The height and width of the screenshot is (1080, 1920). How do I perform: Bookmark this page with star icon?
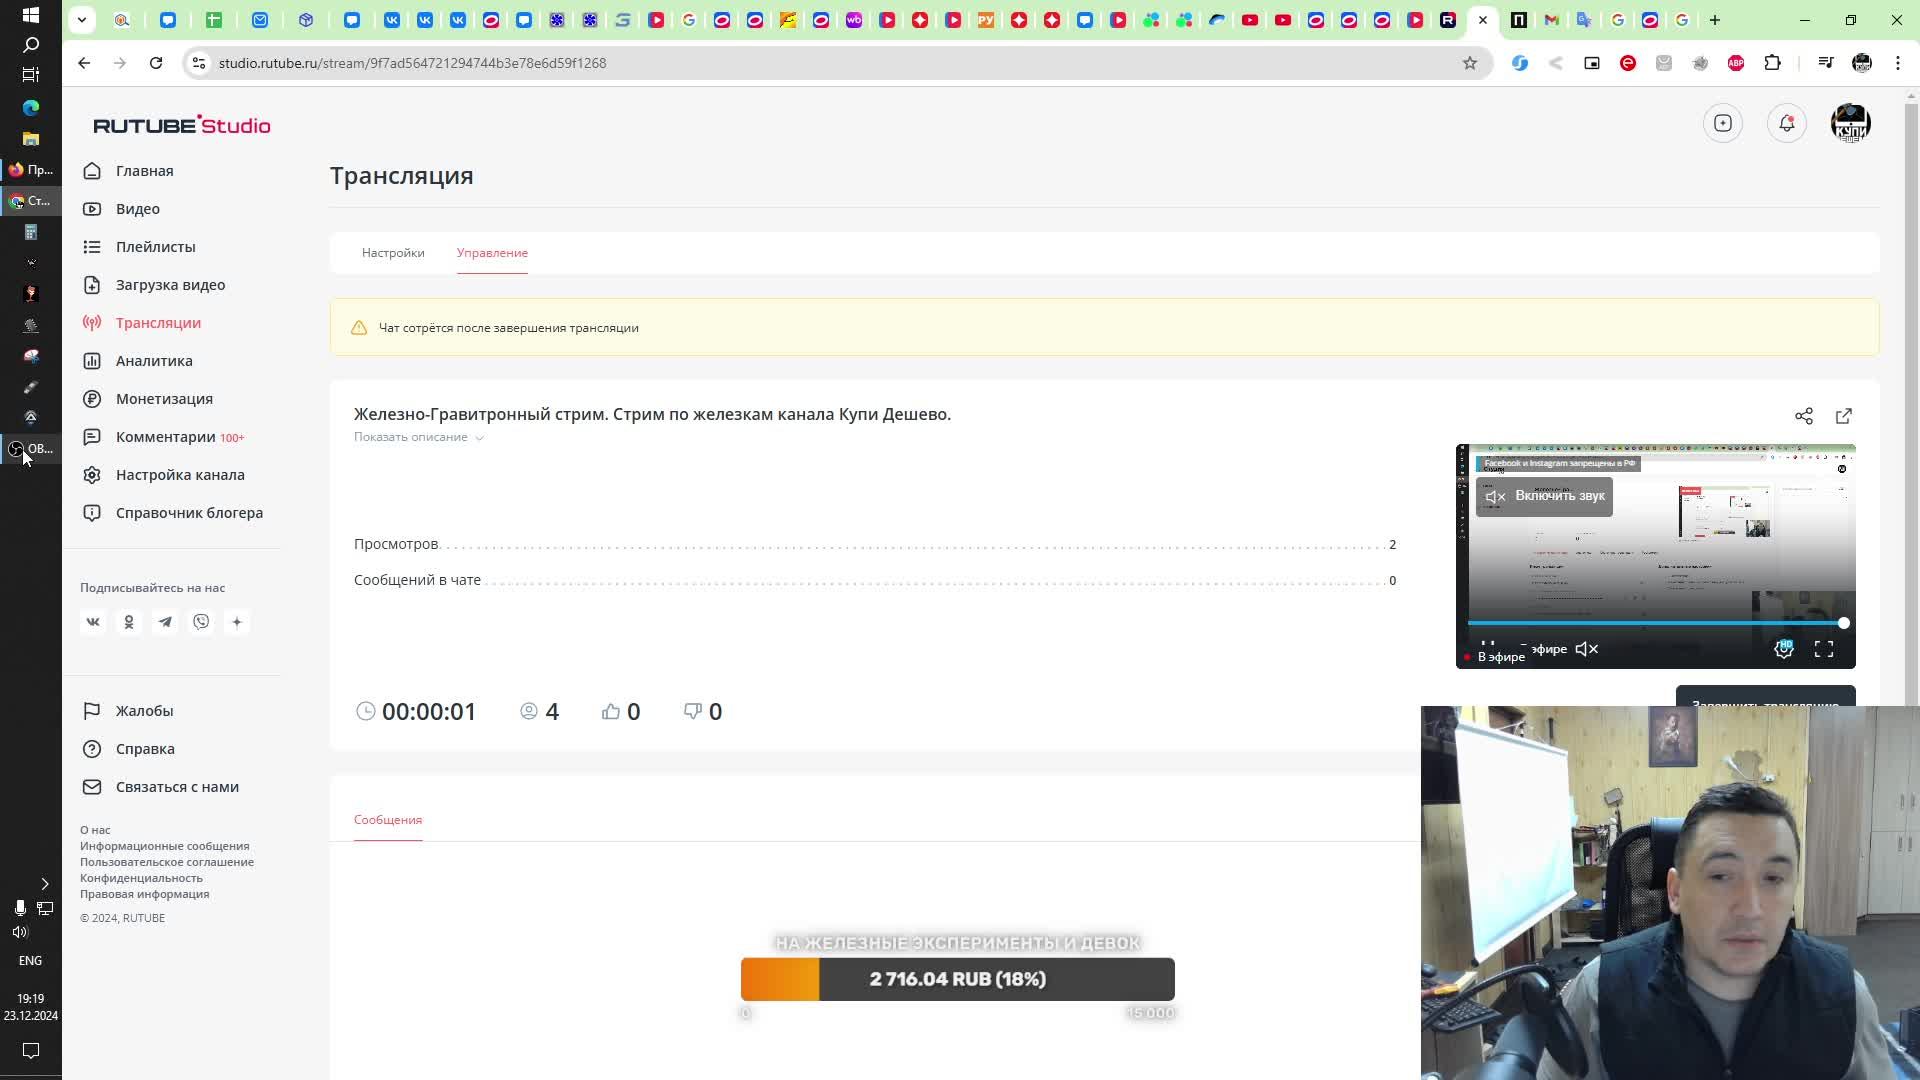(1469, 63)
